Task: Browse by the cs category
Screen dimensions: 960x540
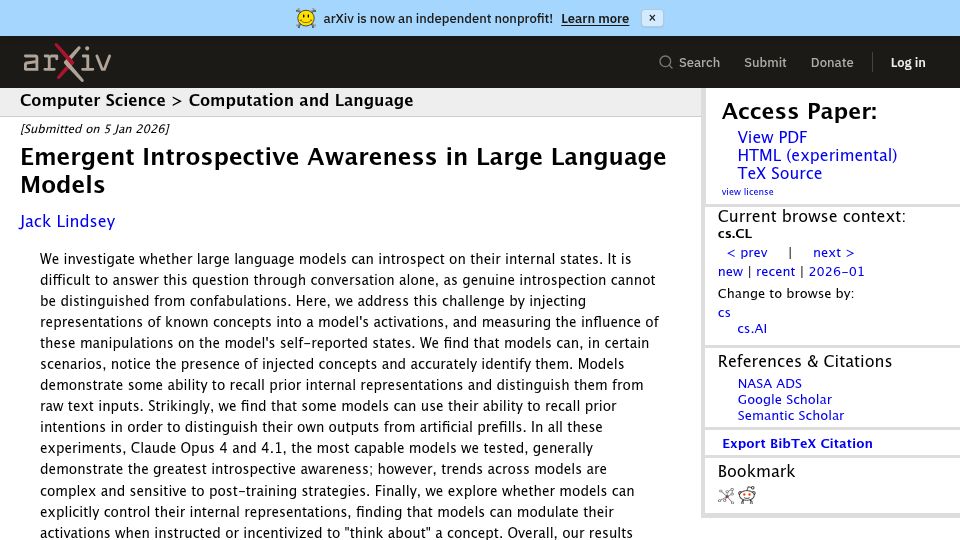Action: click(x=724, y=313)
